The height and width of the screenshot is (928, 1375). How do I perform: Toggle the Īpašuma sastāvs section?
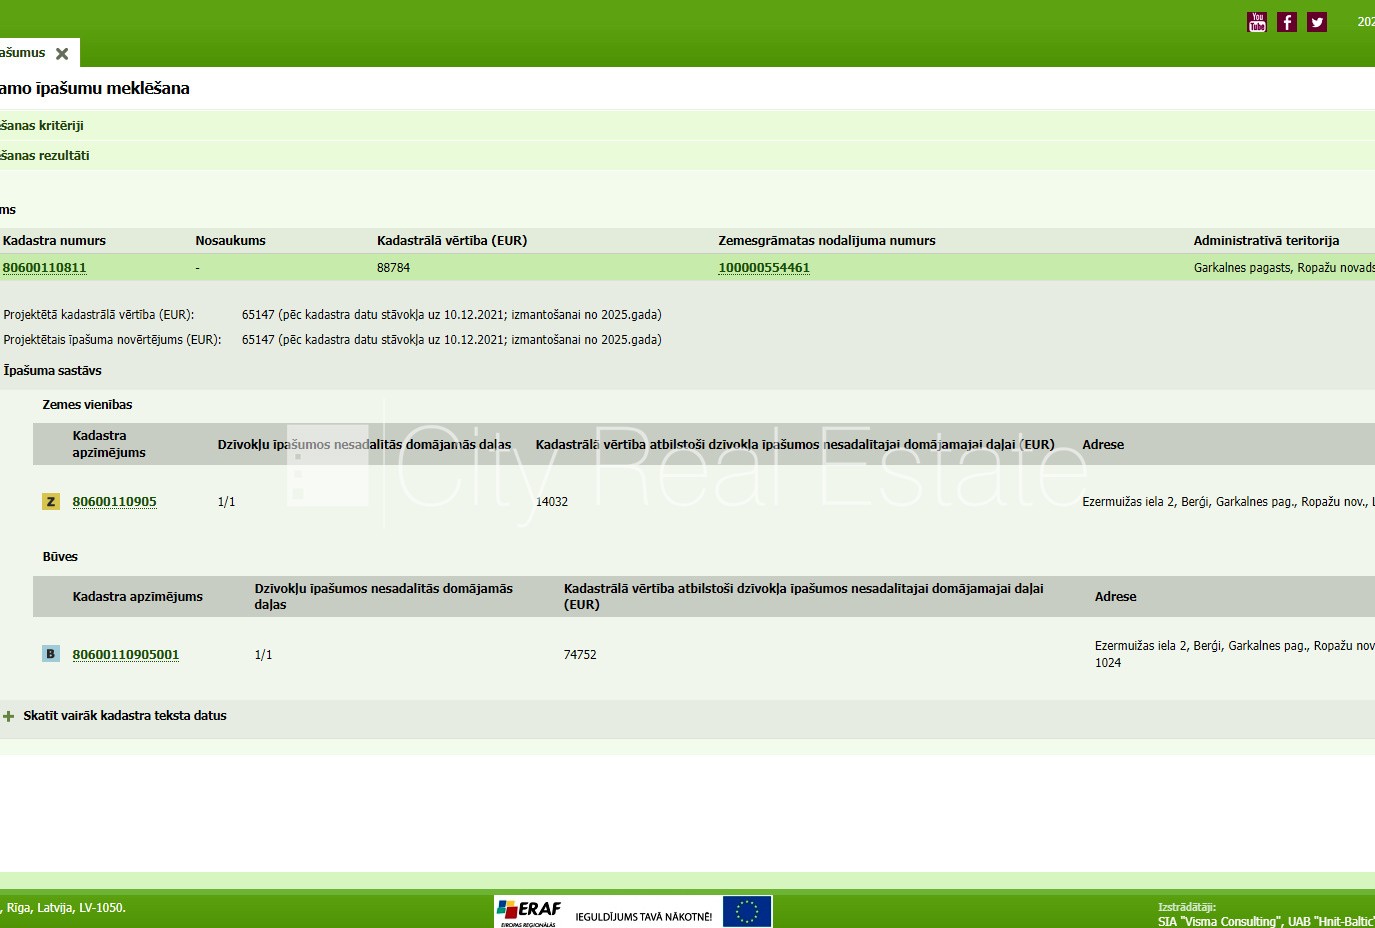point(52,371)
